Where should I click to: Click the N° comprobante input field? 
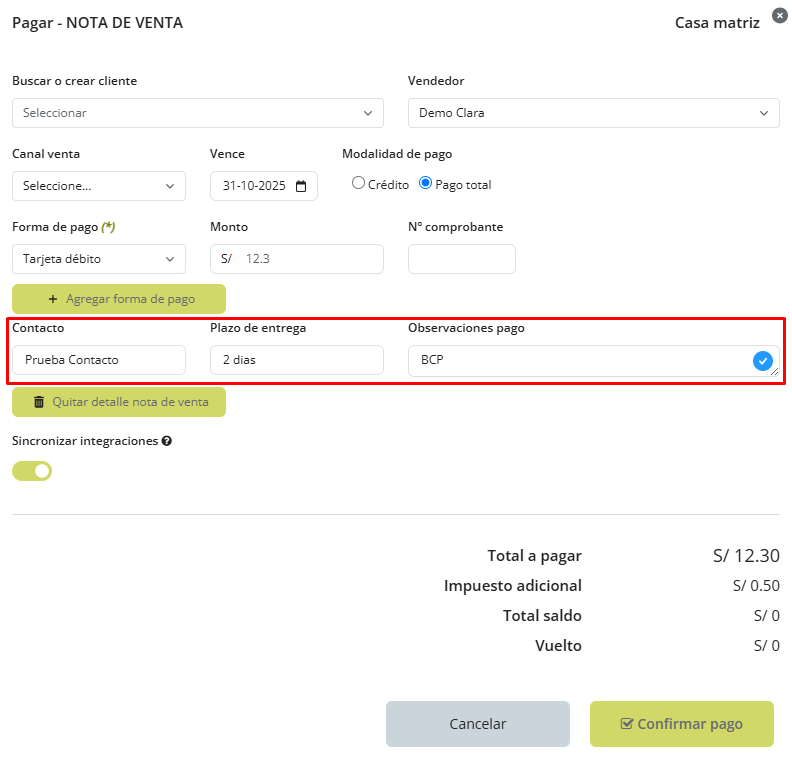pyautogui.click(x=461, y=259)
